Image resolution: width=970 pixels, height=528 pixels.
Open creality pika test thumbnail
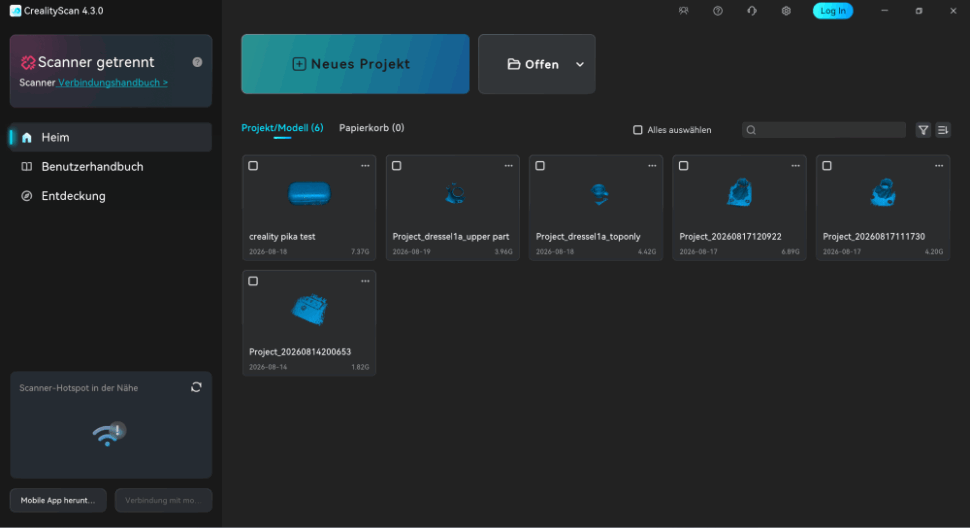point(309,194)
